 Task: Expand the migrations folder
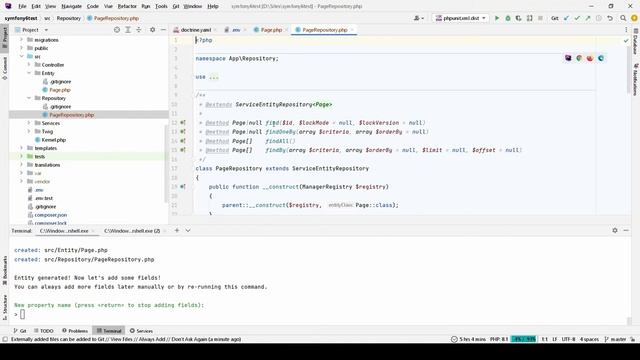22,40
